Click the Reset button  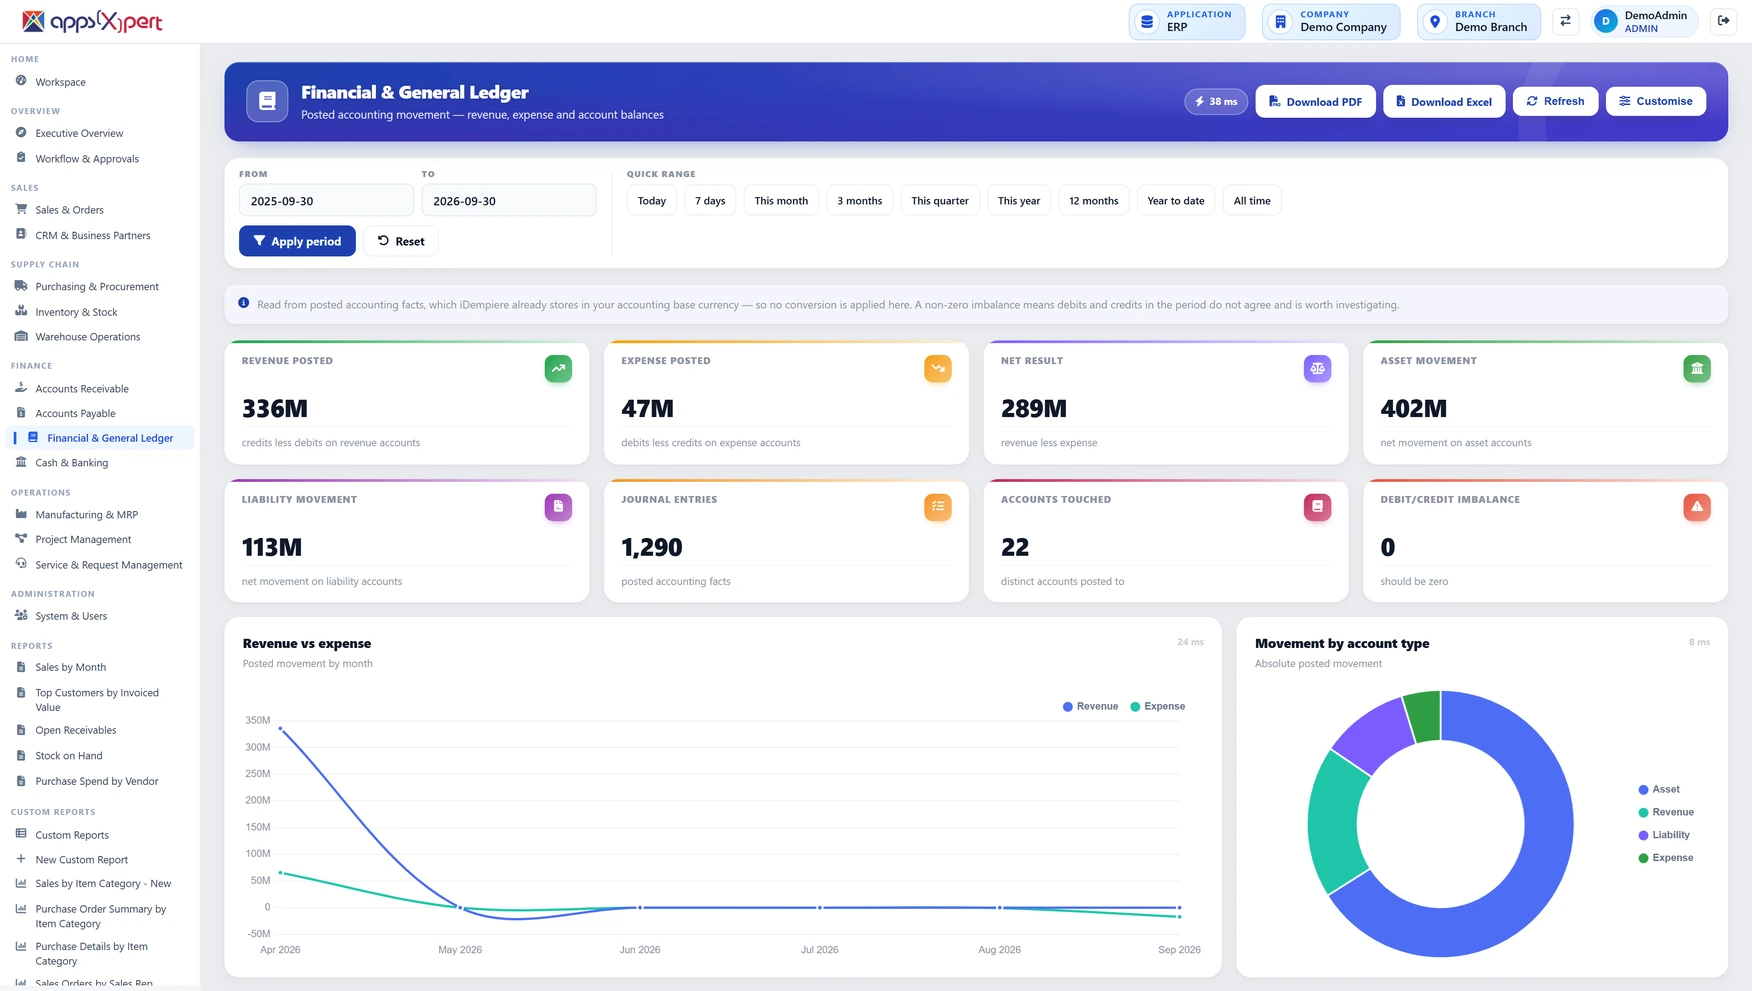401,241
